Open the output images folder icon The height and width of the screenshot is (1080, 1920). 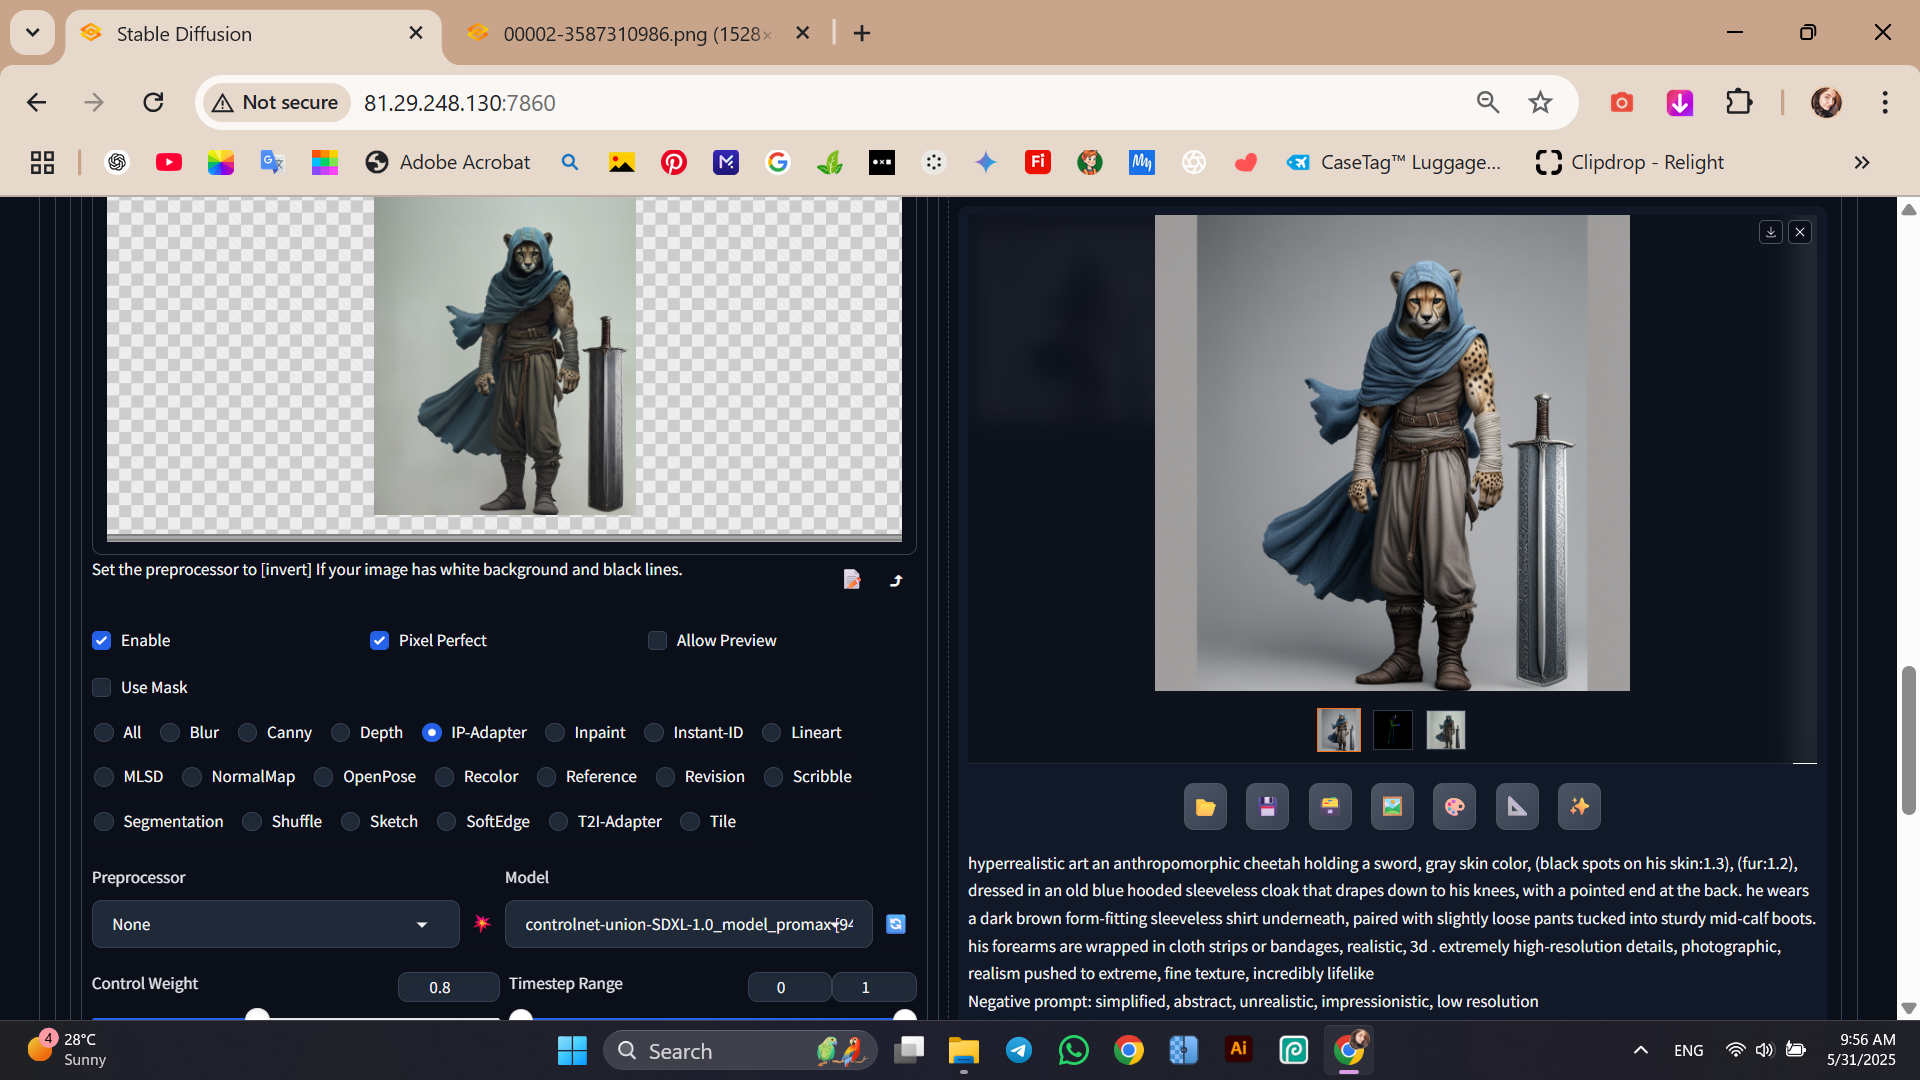[1205, 807]
